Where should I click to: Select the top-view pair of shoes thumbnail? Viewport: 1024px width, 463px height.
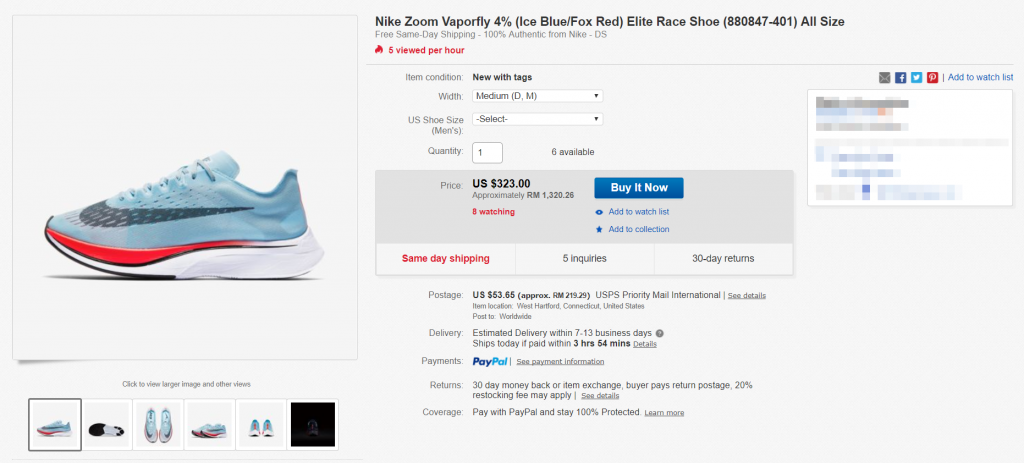158,424
